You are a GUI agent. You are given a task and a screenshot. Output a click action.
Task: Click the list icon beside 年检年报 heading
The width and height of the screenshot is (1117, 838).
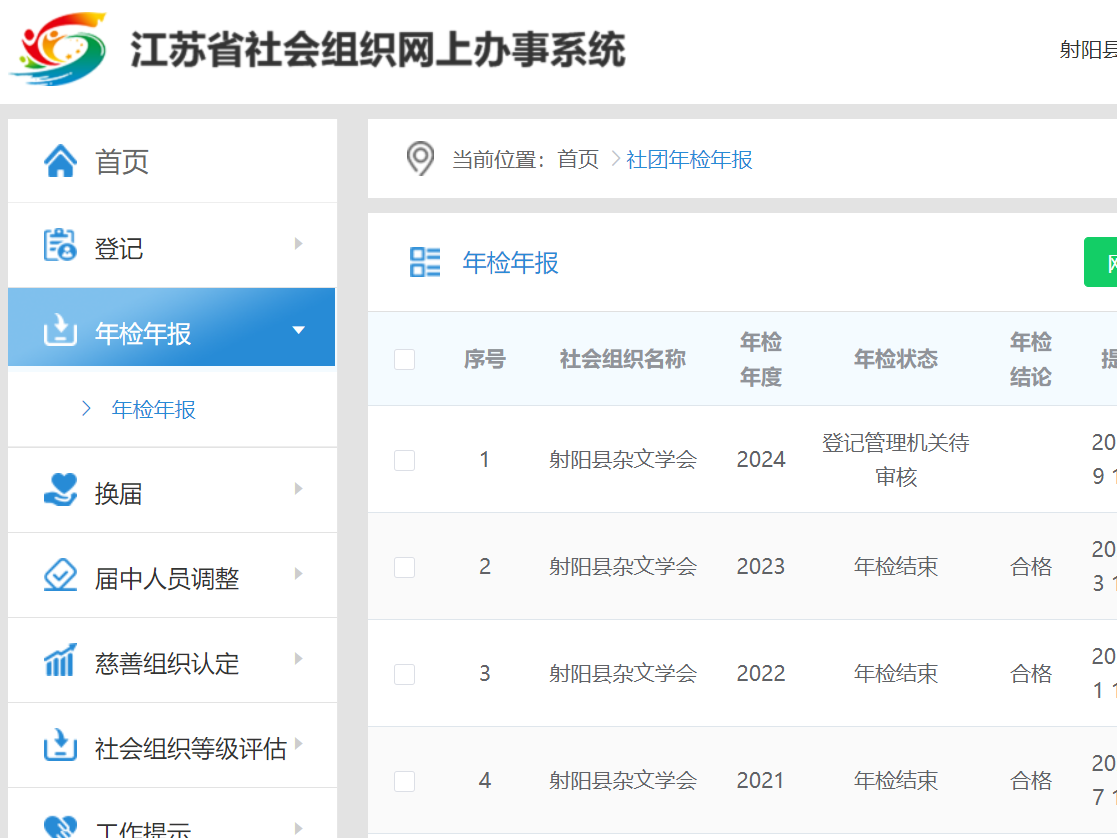(425, 262)
